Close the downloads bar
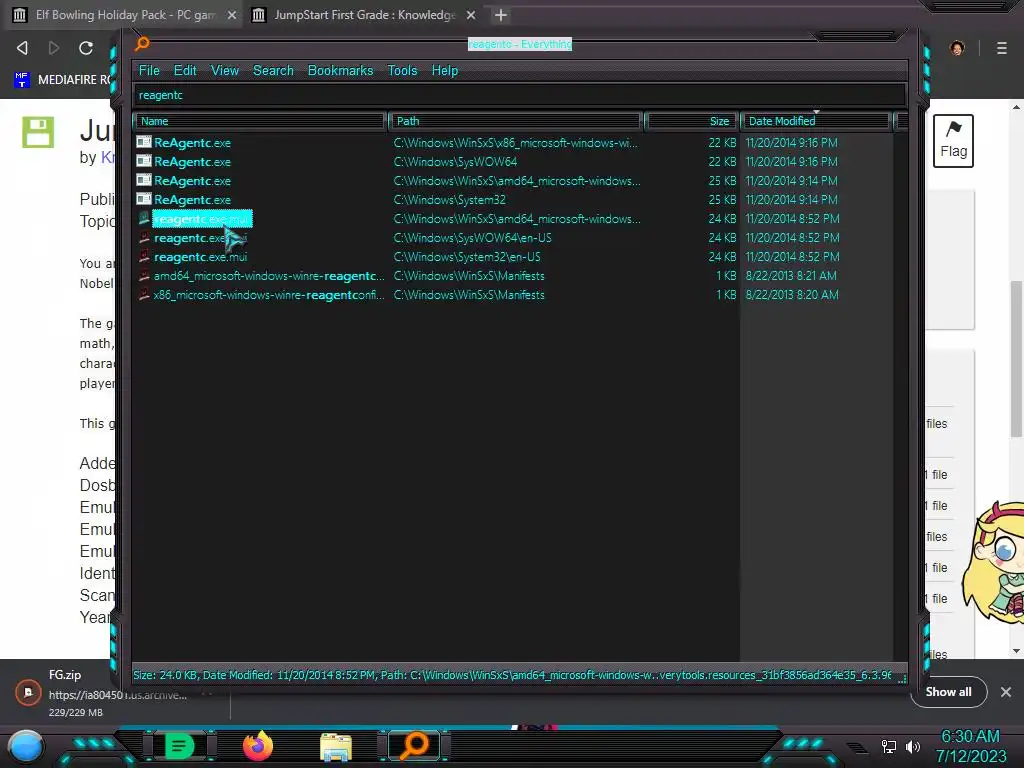This screenshot has height=768, width=1024. click(x=1006, y=692)
